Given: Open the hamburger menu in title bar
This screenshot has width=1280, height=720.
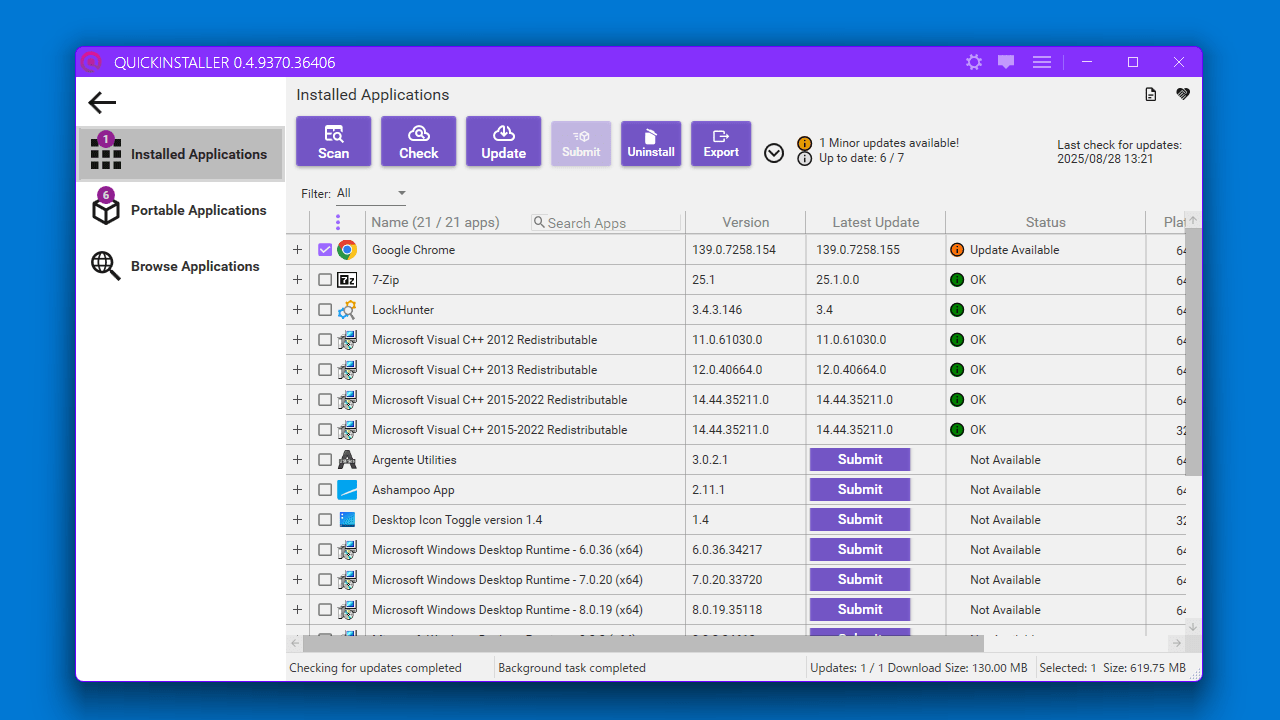Looking at the screenshot, I should coord(1042,62).
